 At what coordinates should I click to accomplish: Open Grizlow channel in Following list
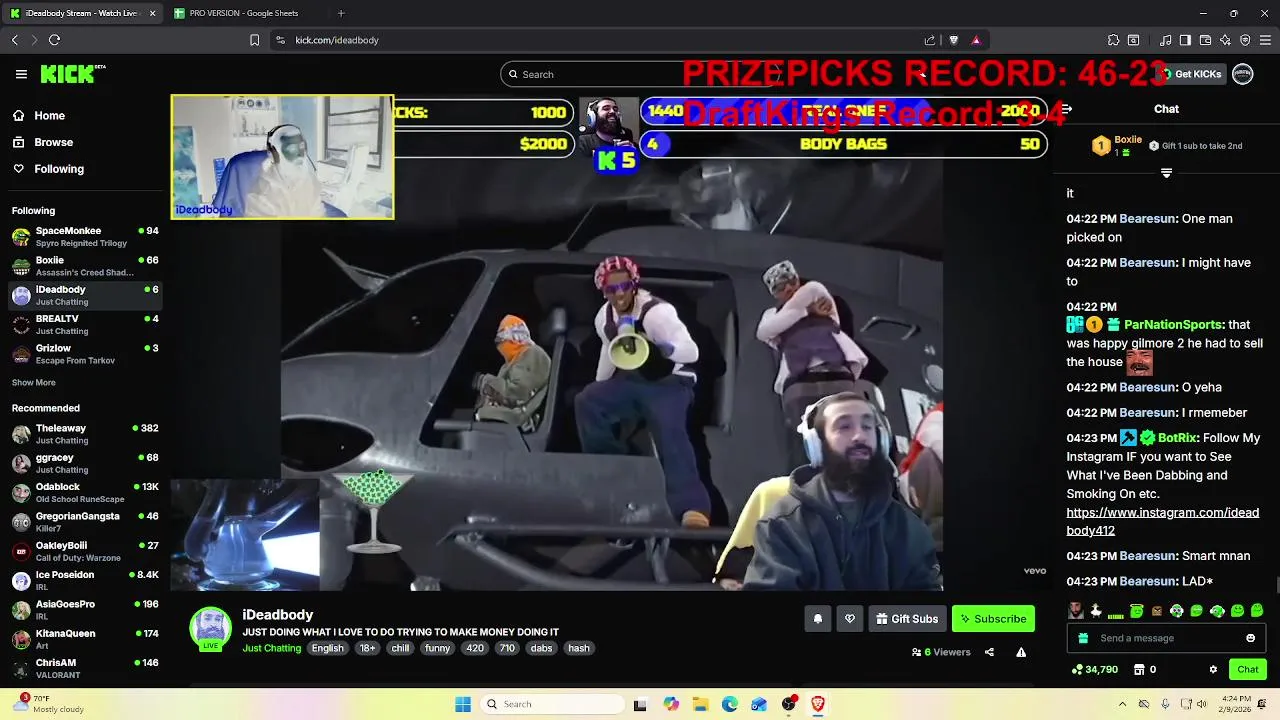(84, 354)
